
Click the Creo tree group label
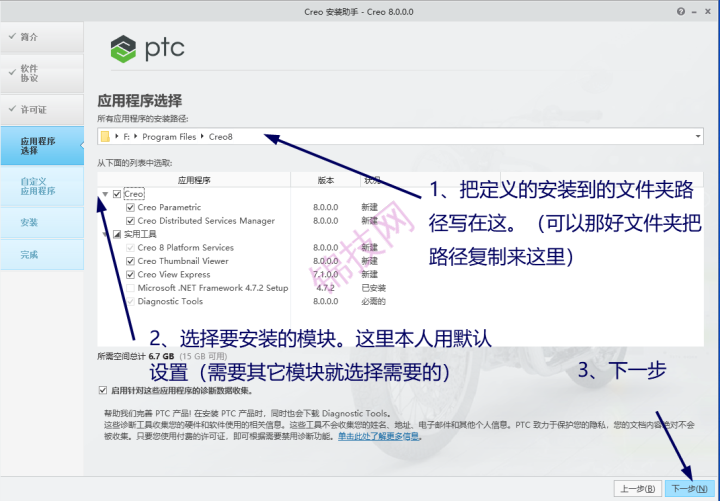pyautogui.click(x=134, y=194)
